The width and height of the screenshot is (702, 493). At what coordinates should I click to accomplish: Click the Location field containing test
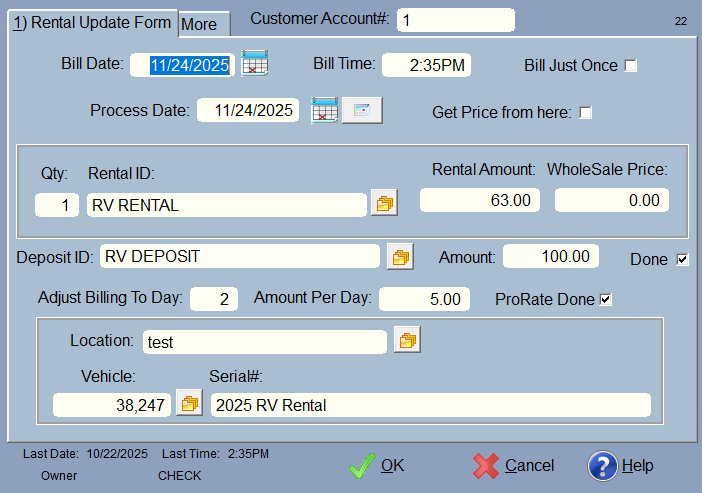(x=265, y=342)
